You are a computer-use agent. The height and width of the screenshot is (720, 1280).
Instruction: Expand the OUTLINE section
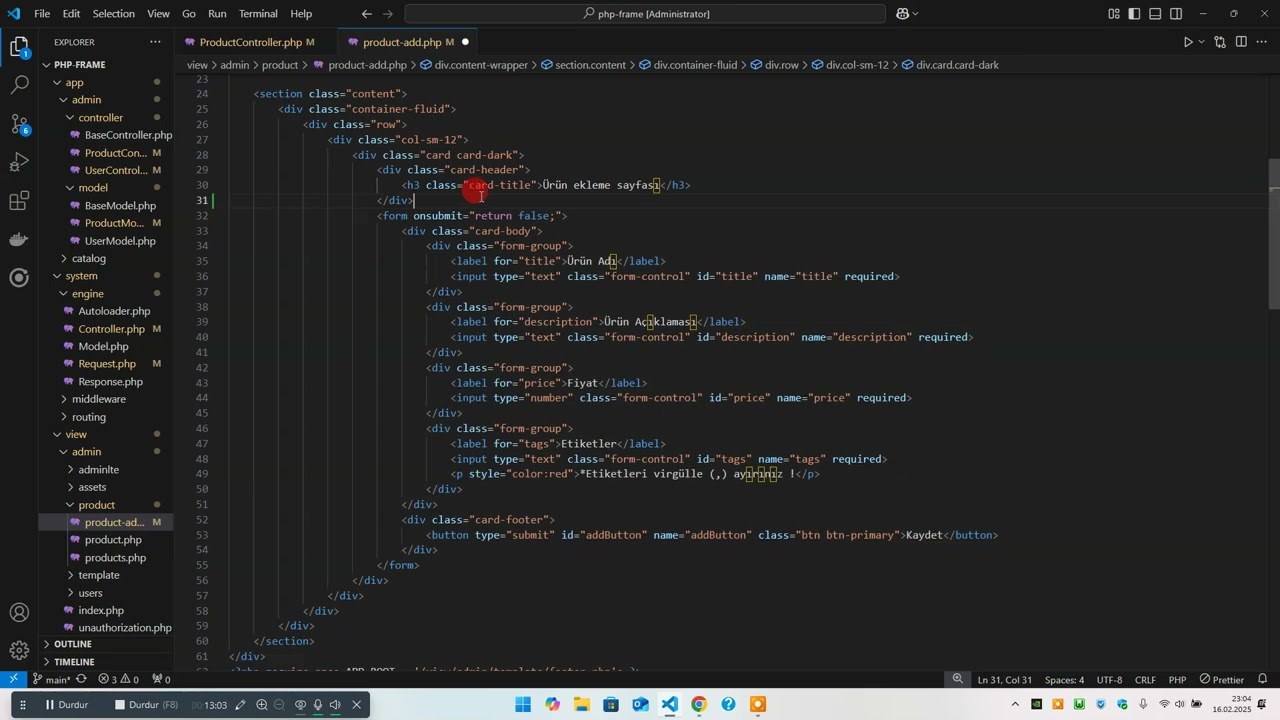tap(73, 644)
